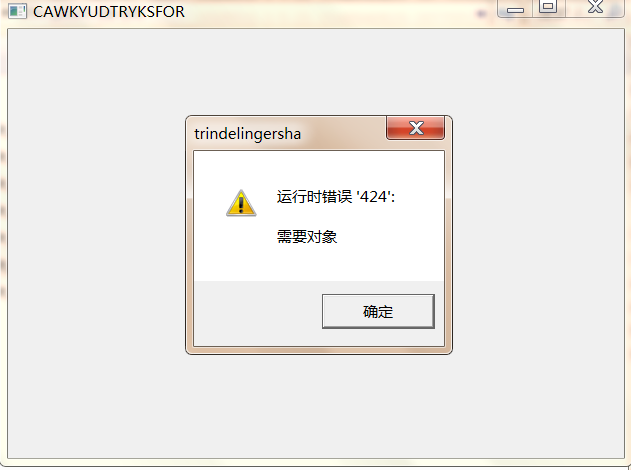Click the trindelingersha dialog title text

pos(247,134)
